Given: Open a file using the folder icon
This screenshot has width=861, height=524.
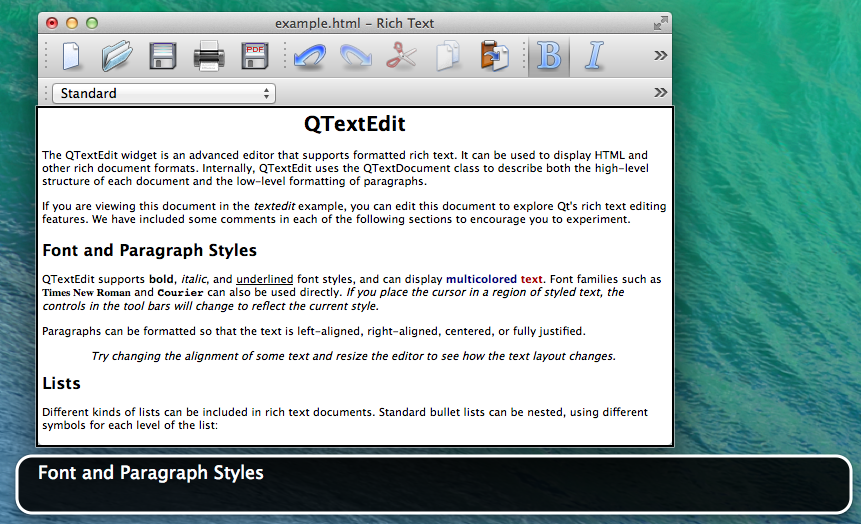Looking at the screenshot, I should [x=117, y=56].
